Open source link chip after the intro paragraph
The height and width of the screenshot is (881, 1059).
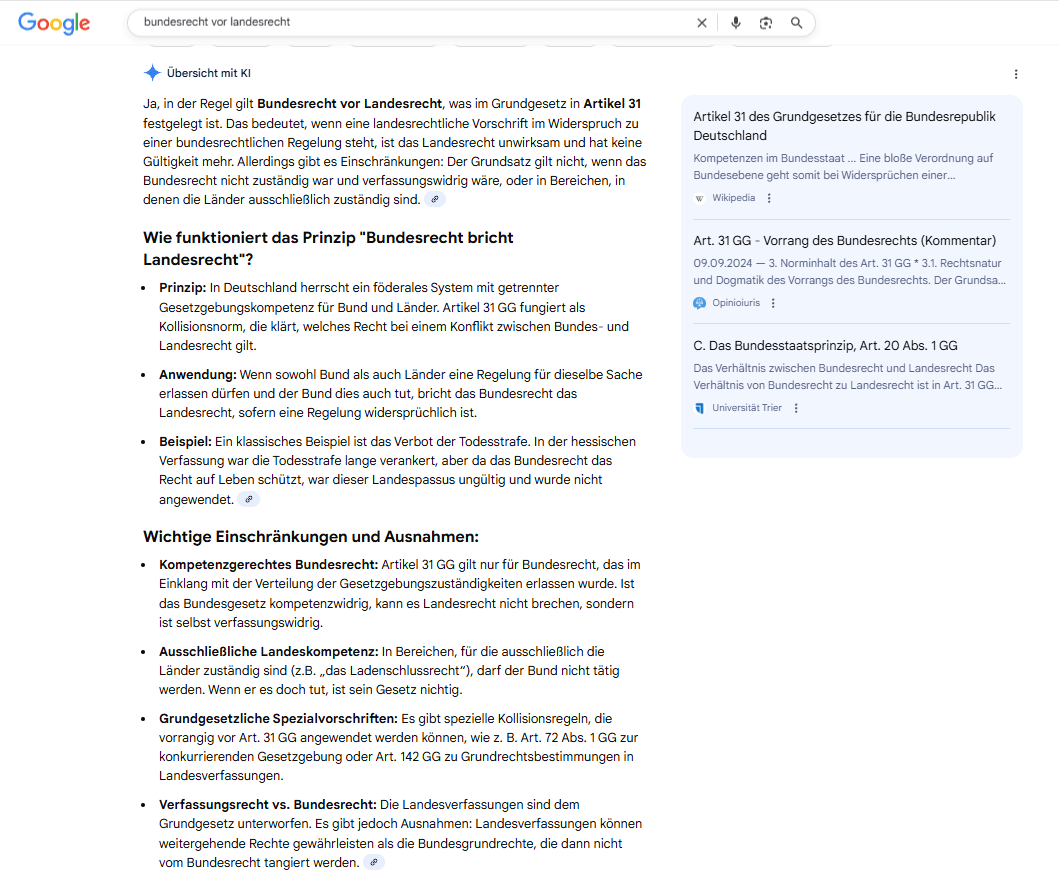[x=434, y=200]
